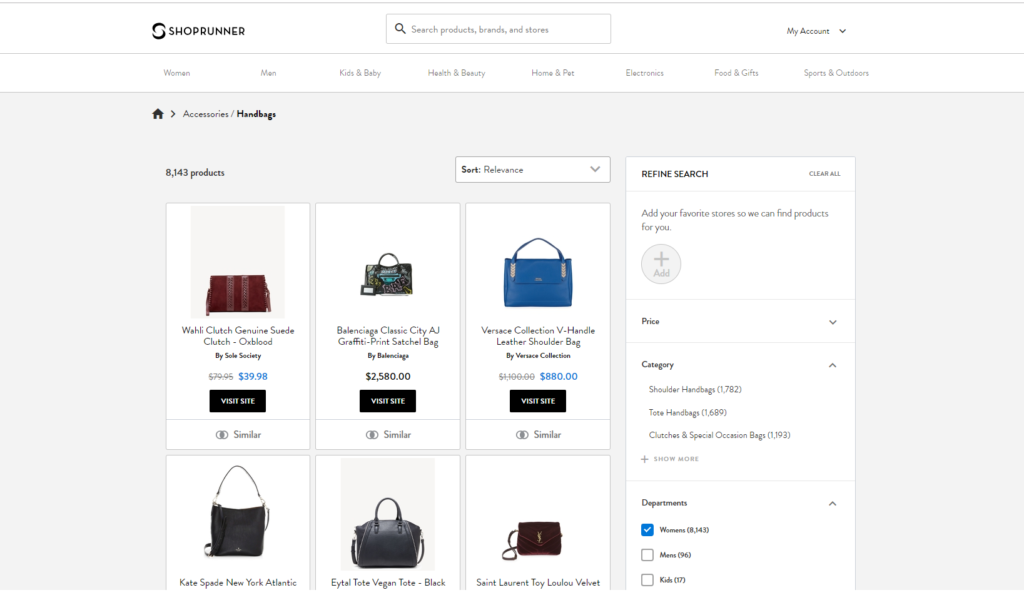
Task: Uncheck the Womens department checkbox
Action: click(647, 530)
